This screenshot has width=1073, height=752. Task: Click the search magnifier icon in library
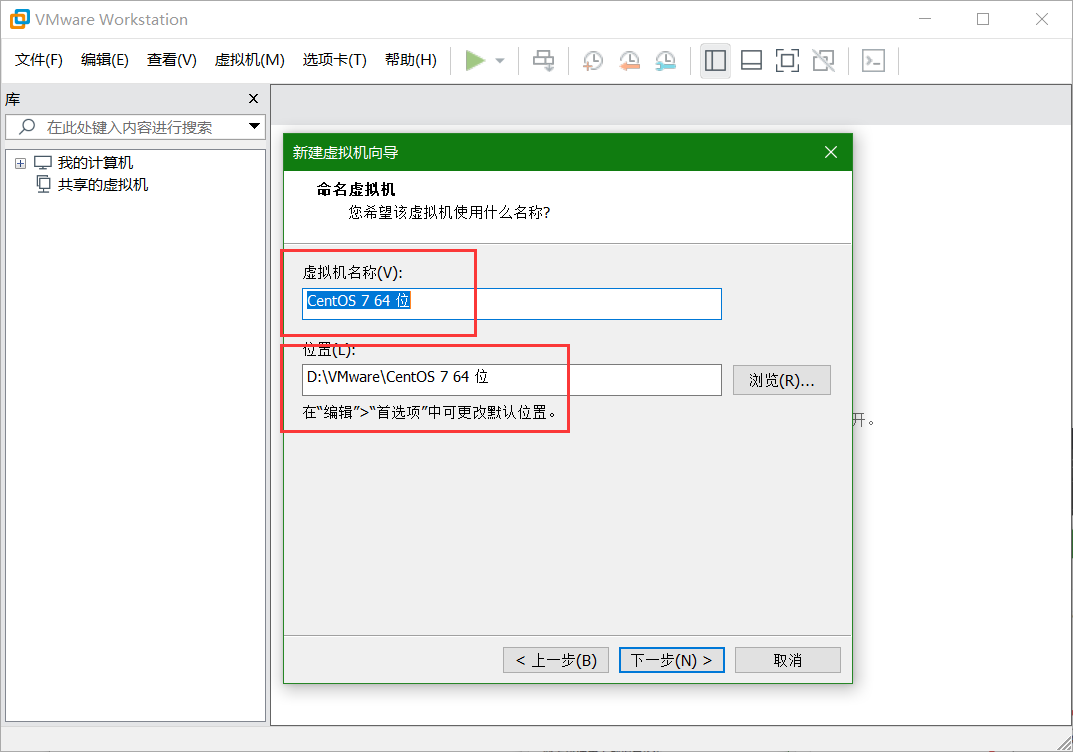[27, 127]
